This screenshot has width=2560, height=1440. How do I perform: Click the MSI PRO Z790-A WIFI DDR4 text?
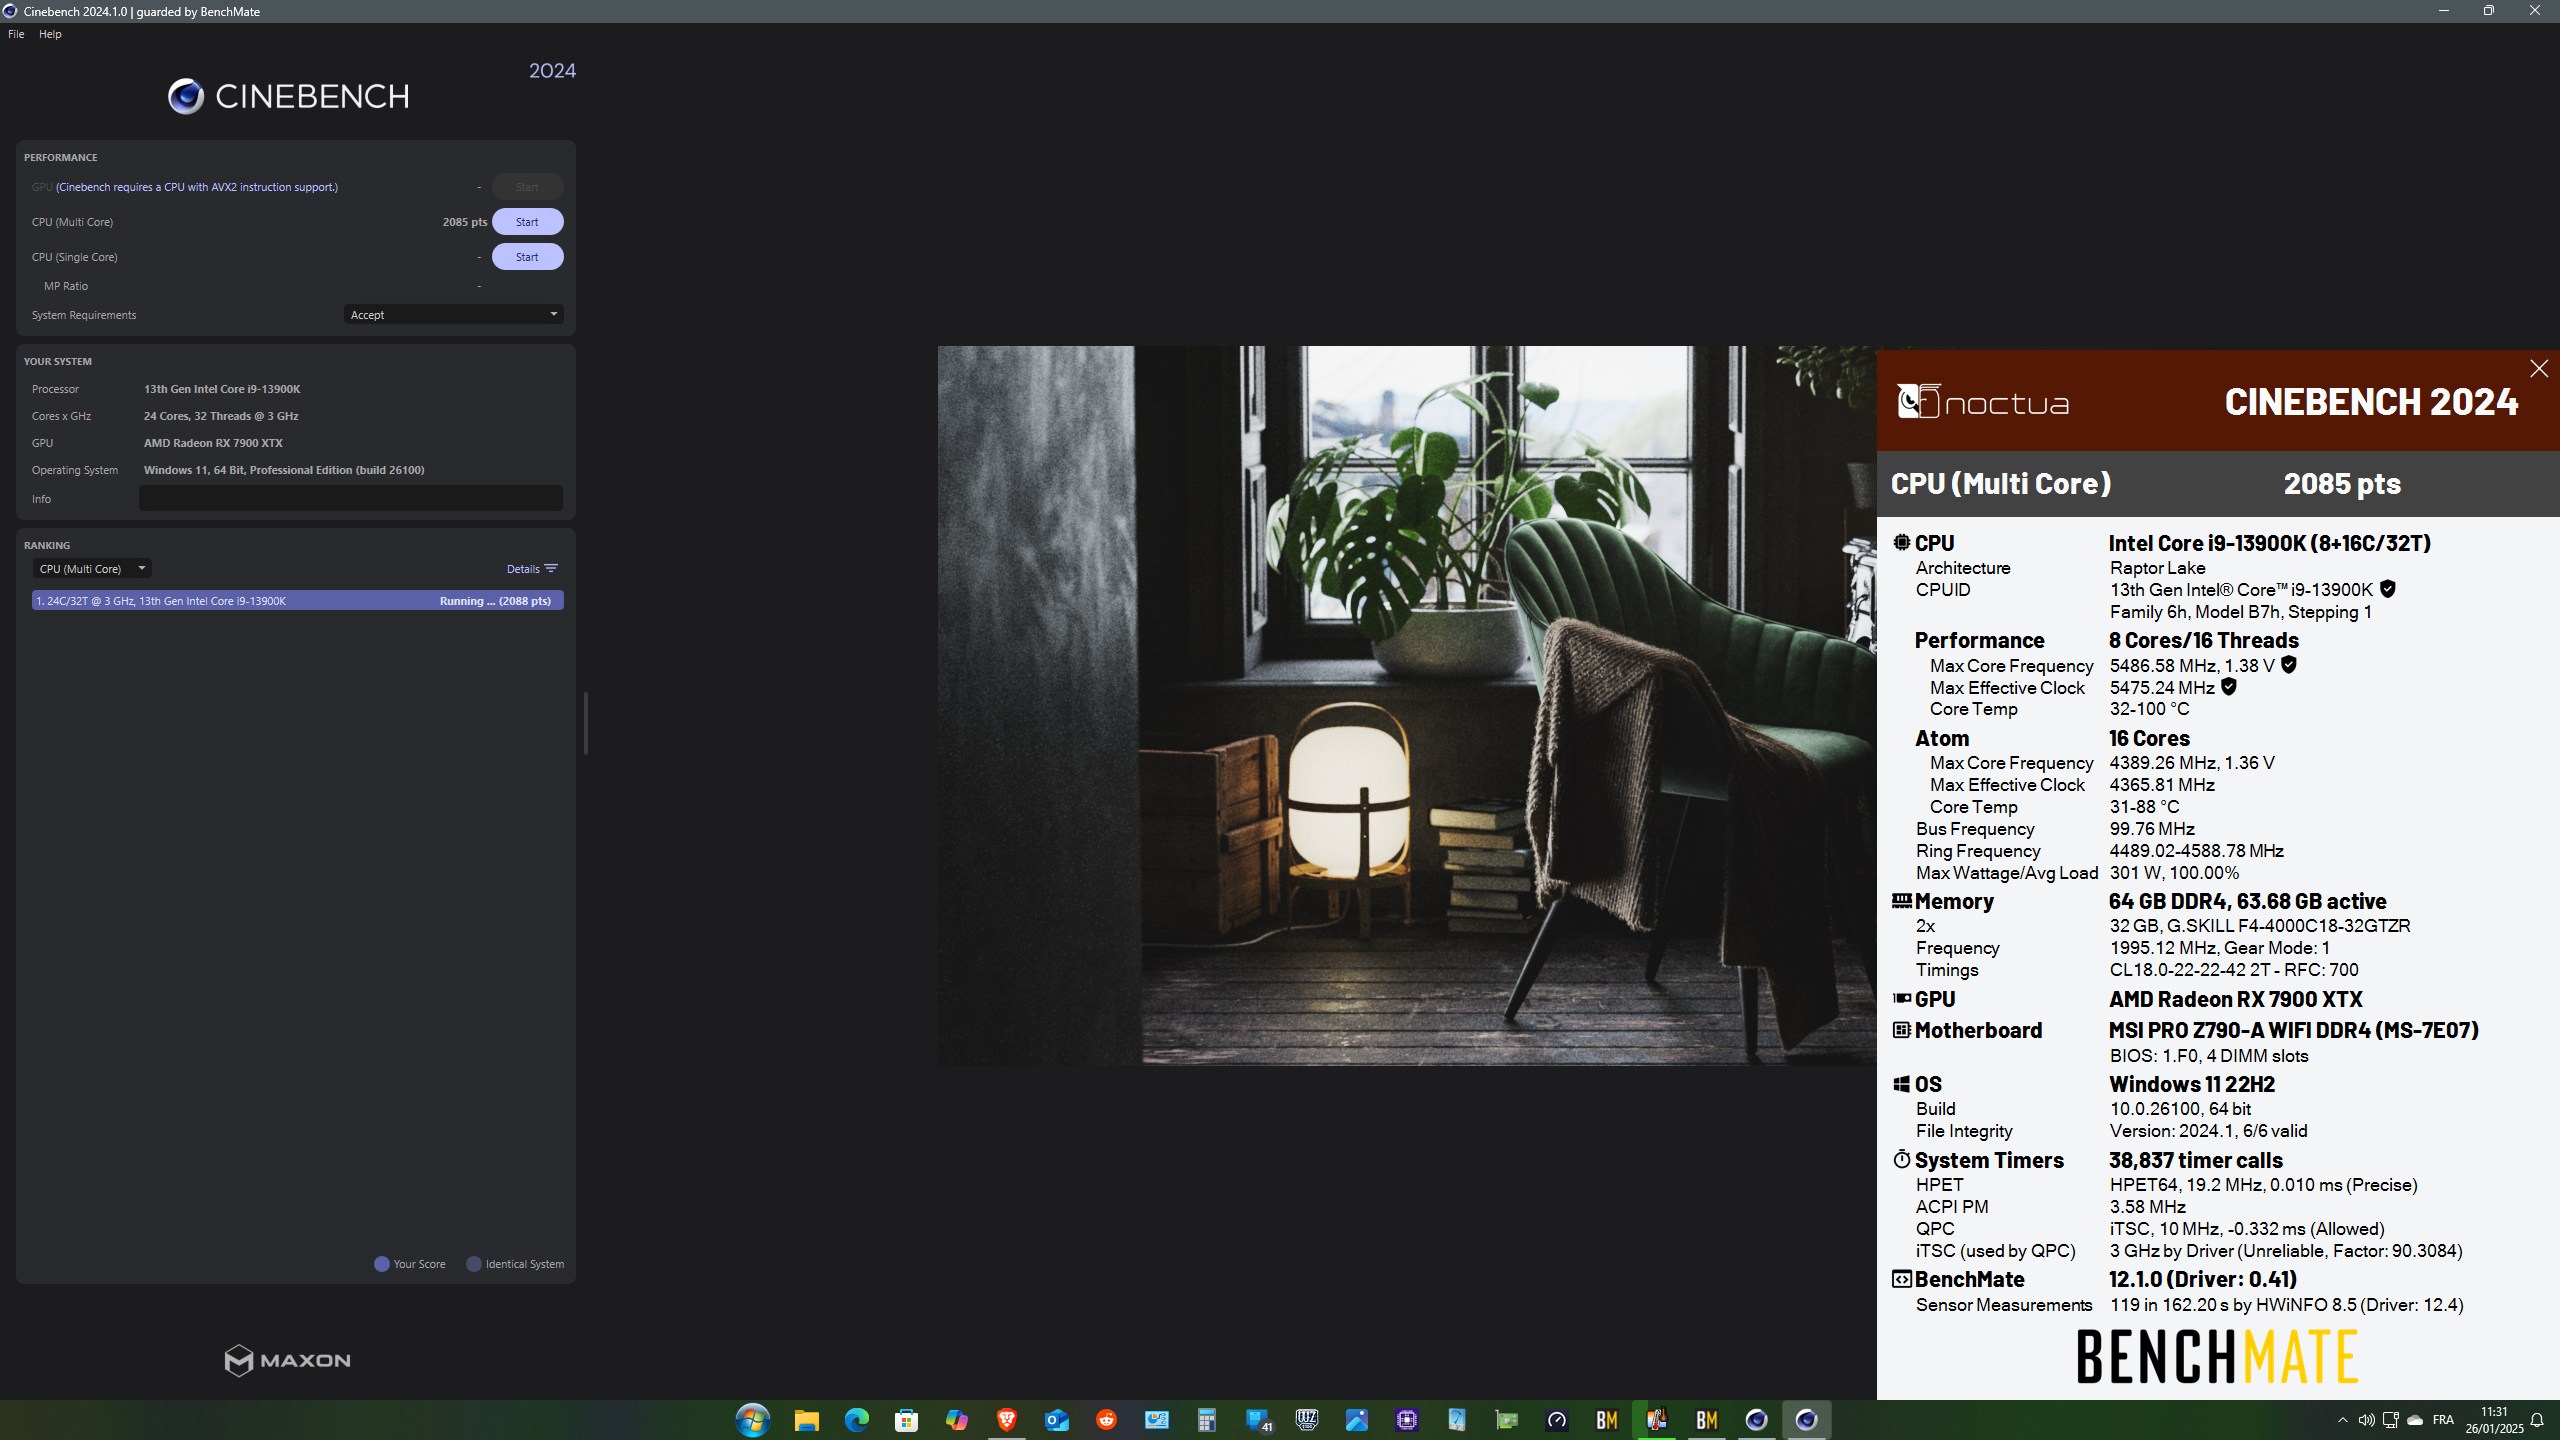2293,1030
